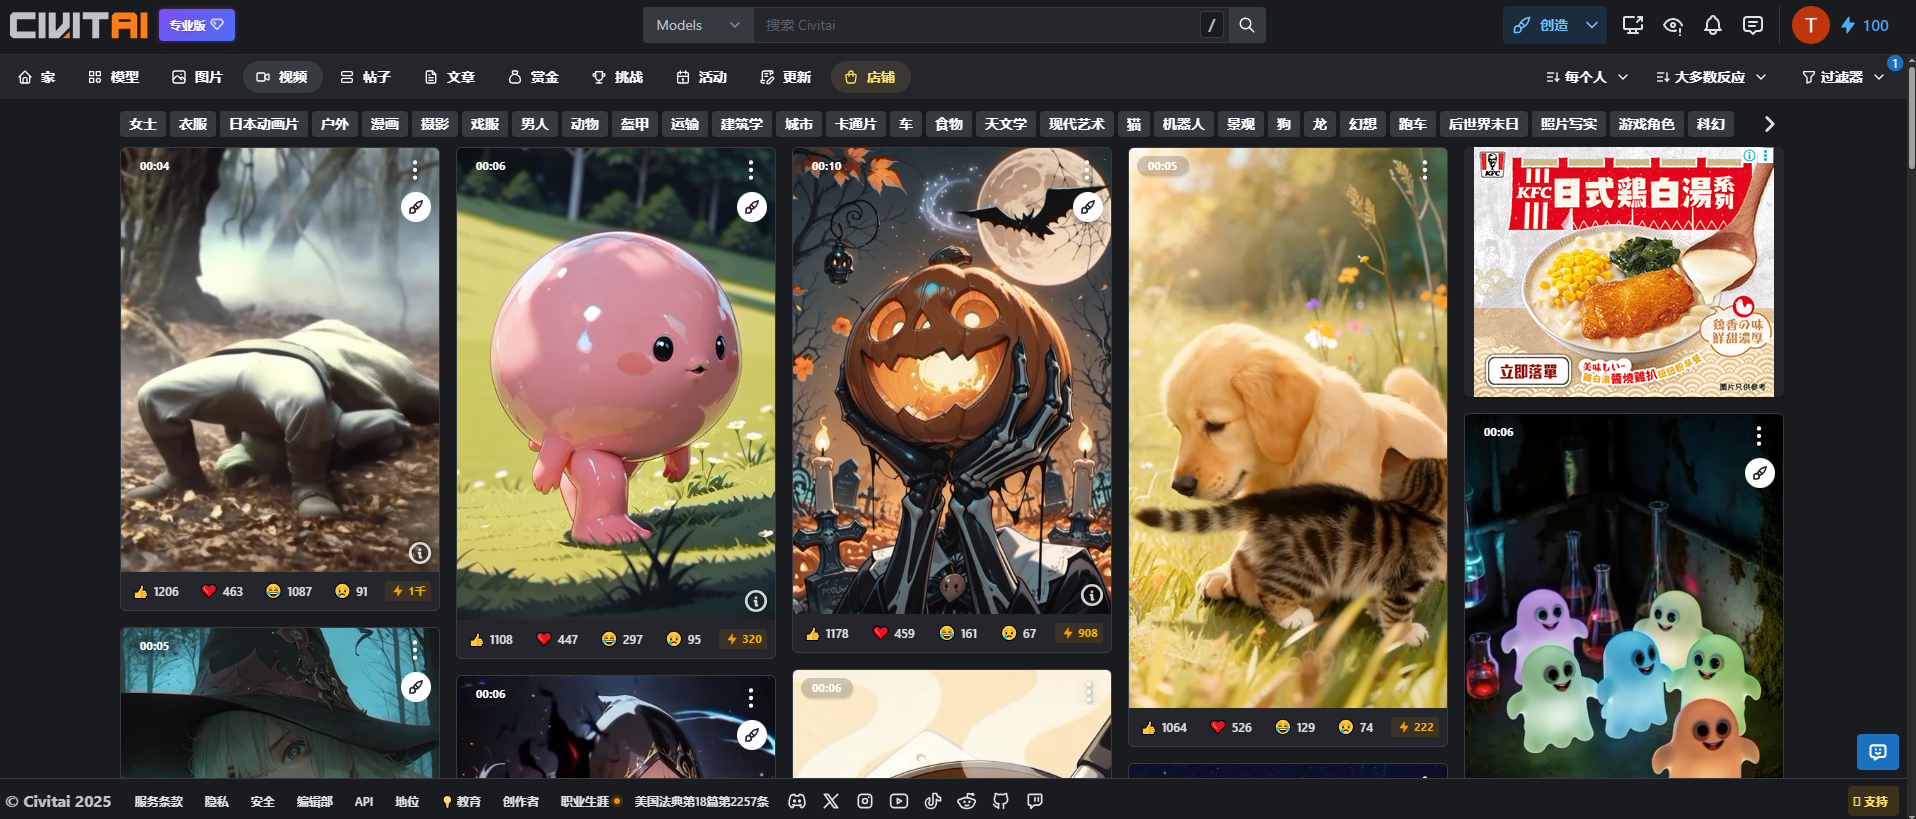Image resolution: width=1916 pixels, height=819 pixels.
Task: Switch to the 图片 tab
Action: click(x=197, y=77)
